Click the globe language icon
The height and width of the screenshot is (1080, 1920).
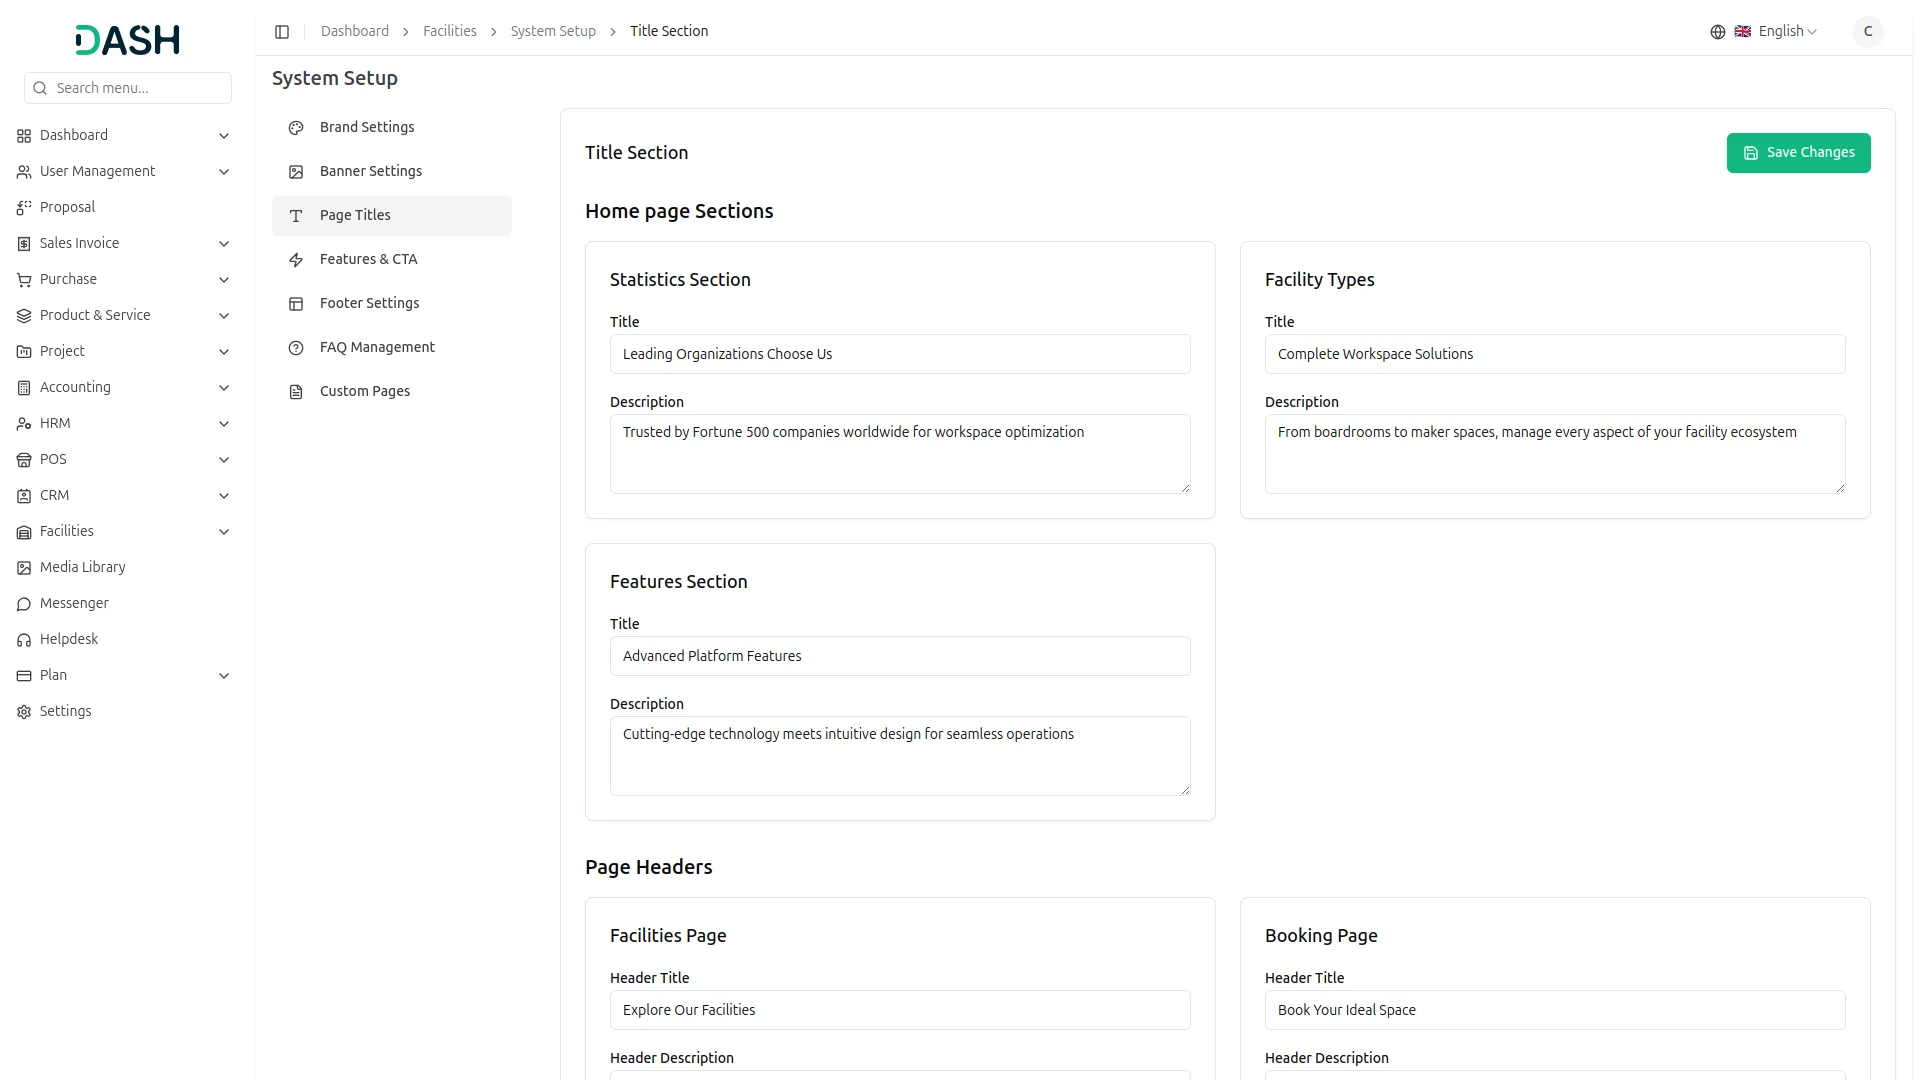tap(1717, 32)
